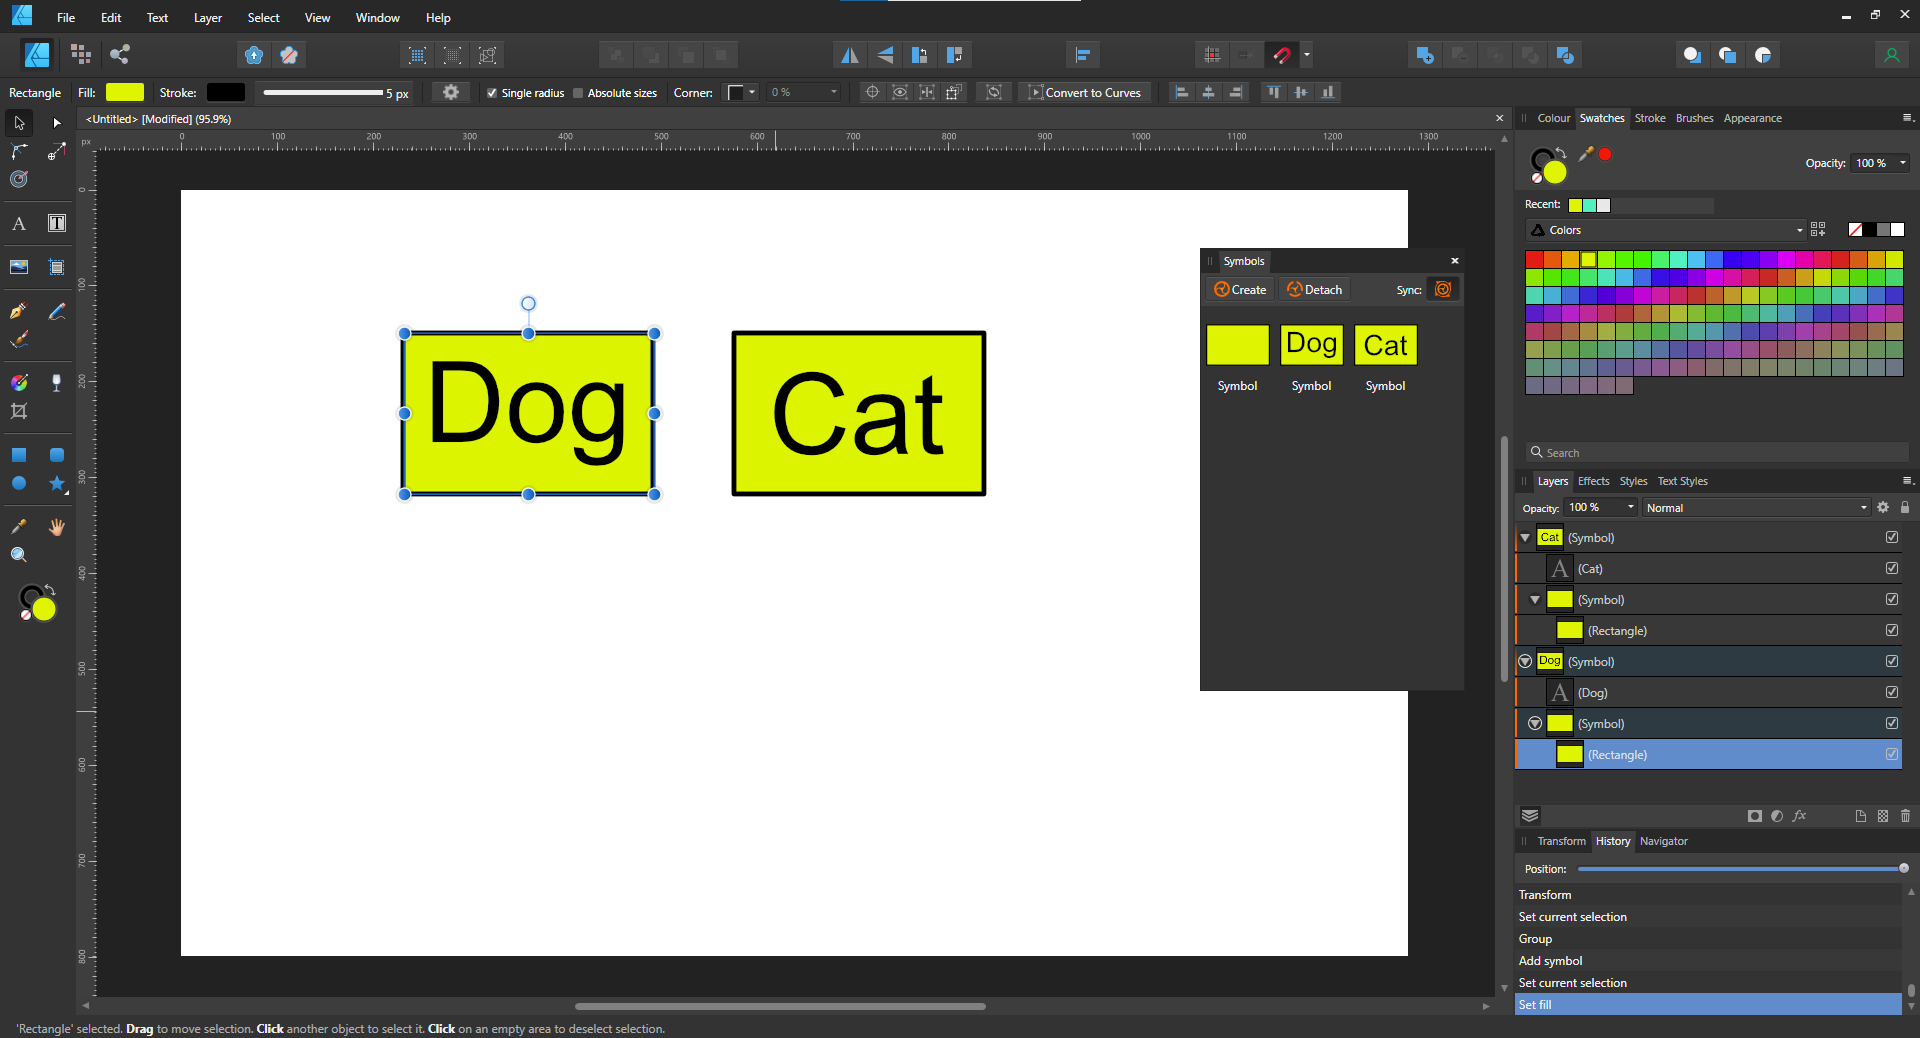Click Create symbol button

coord(1240,289)
